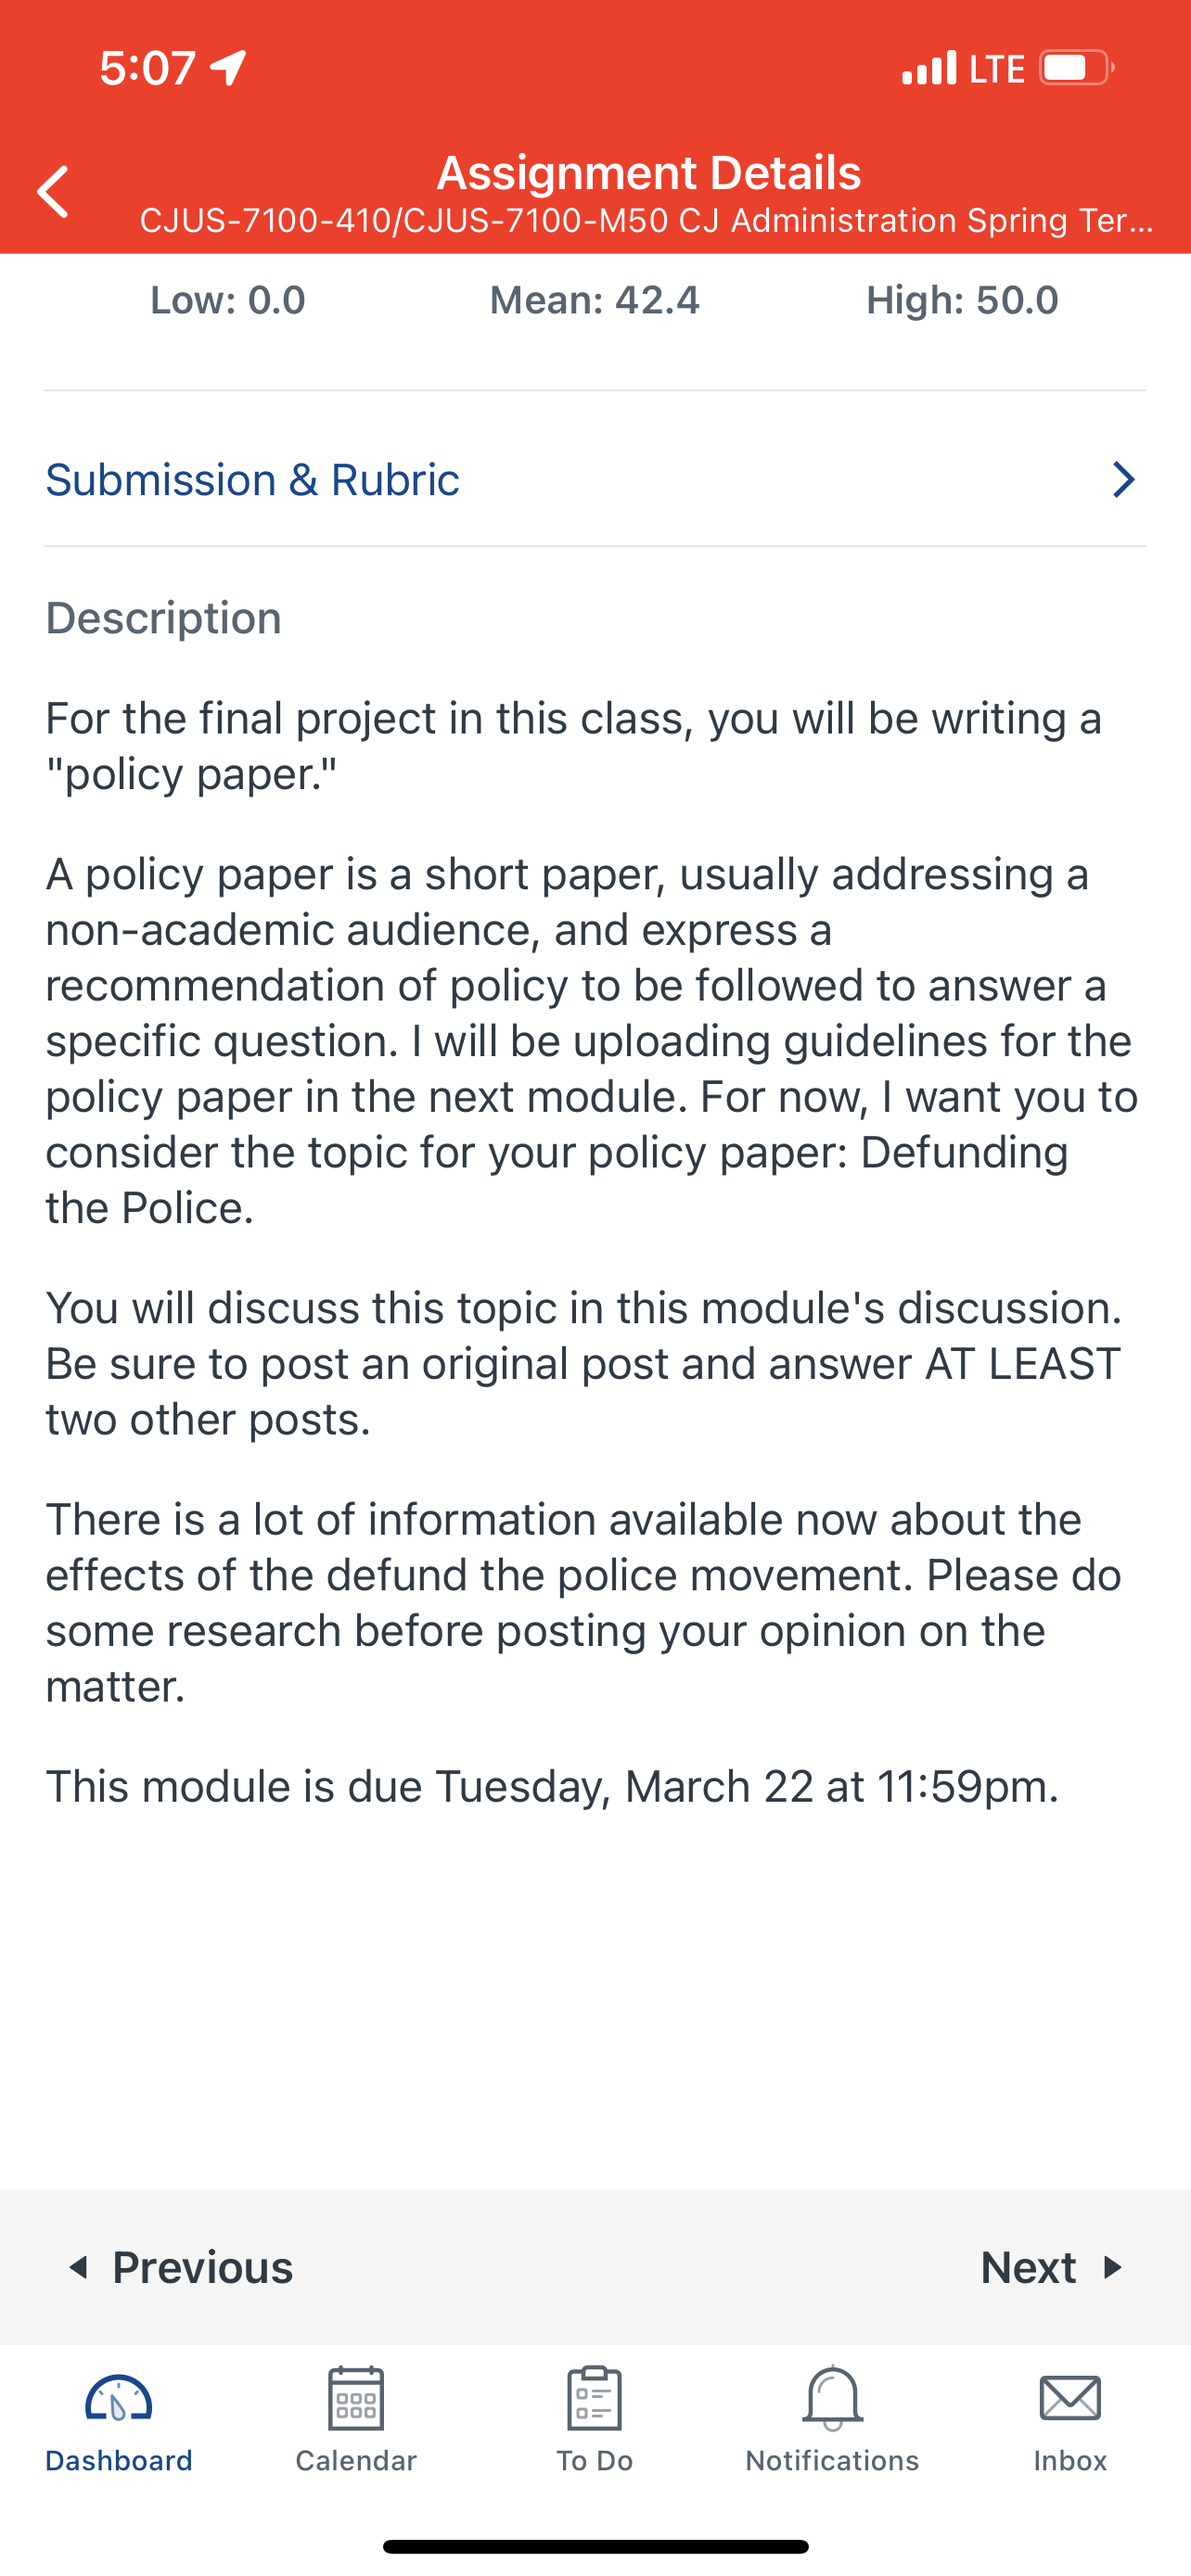Tap the left triangle beside Previous
This screenshot has height=2576, width=1191.
[x=79, y=2267]
